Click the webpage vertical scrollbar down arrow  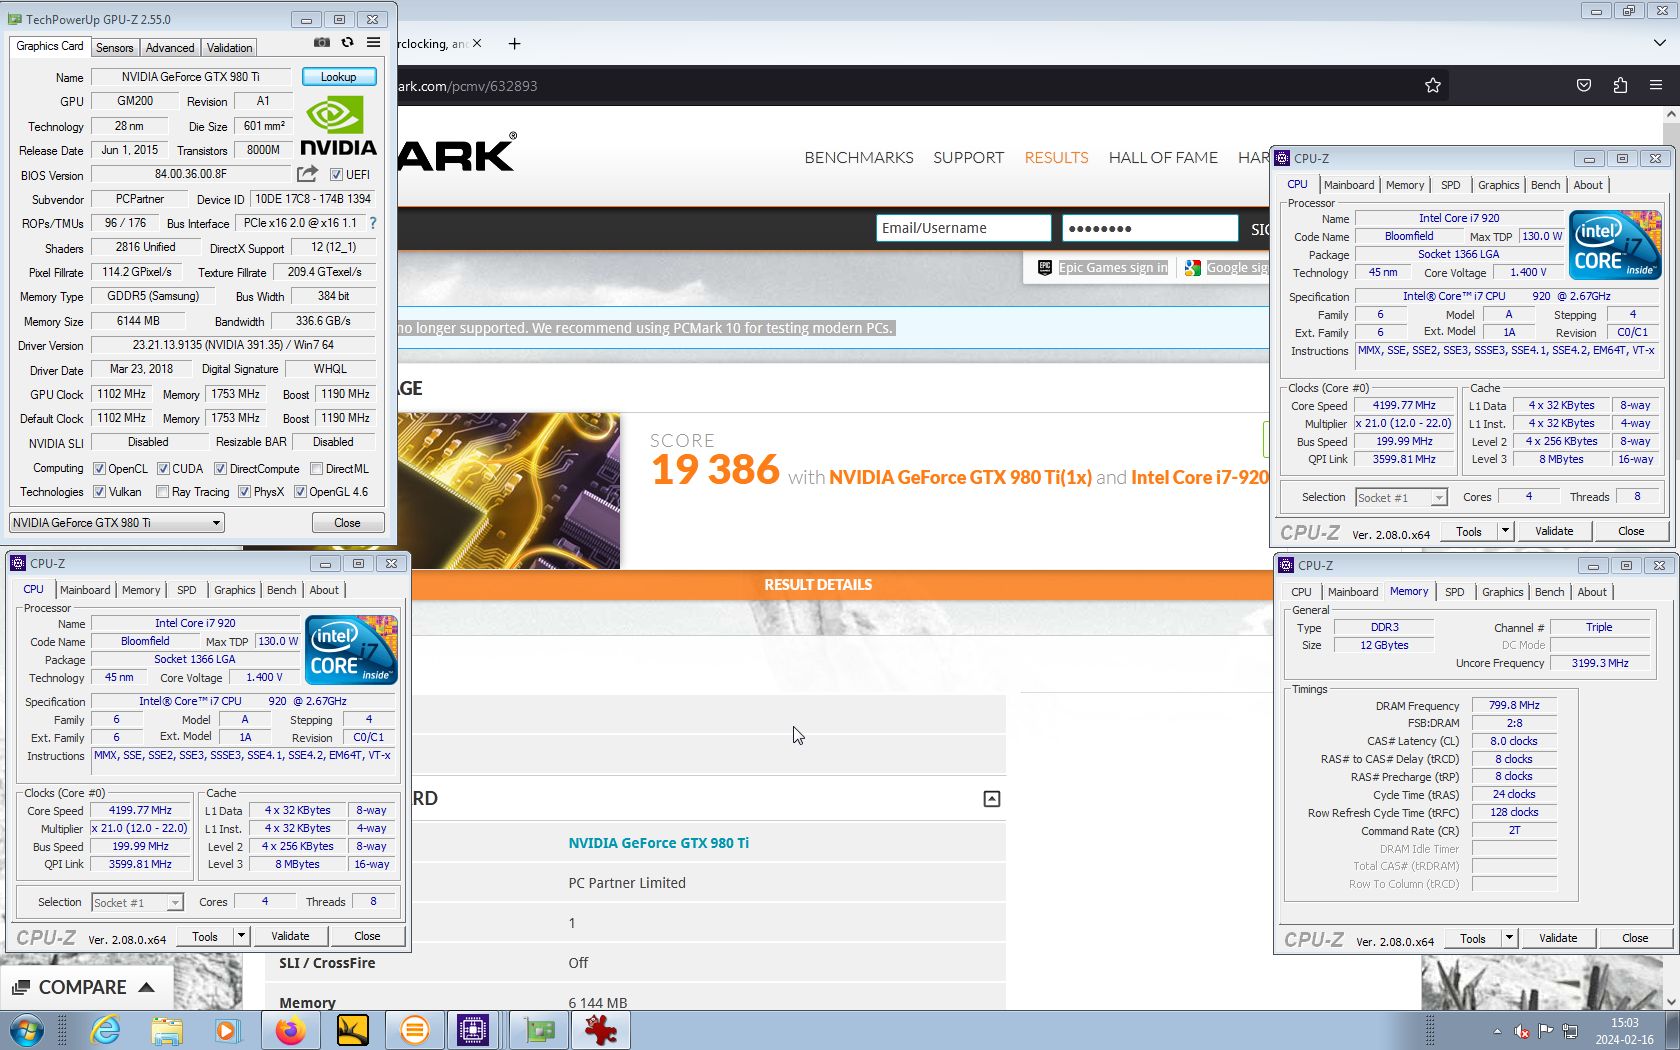tap(1671, 1001)
